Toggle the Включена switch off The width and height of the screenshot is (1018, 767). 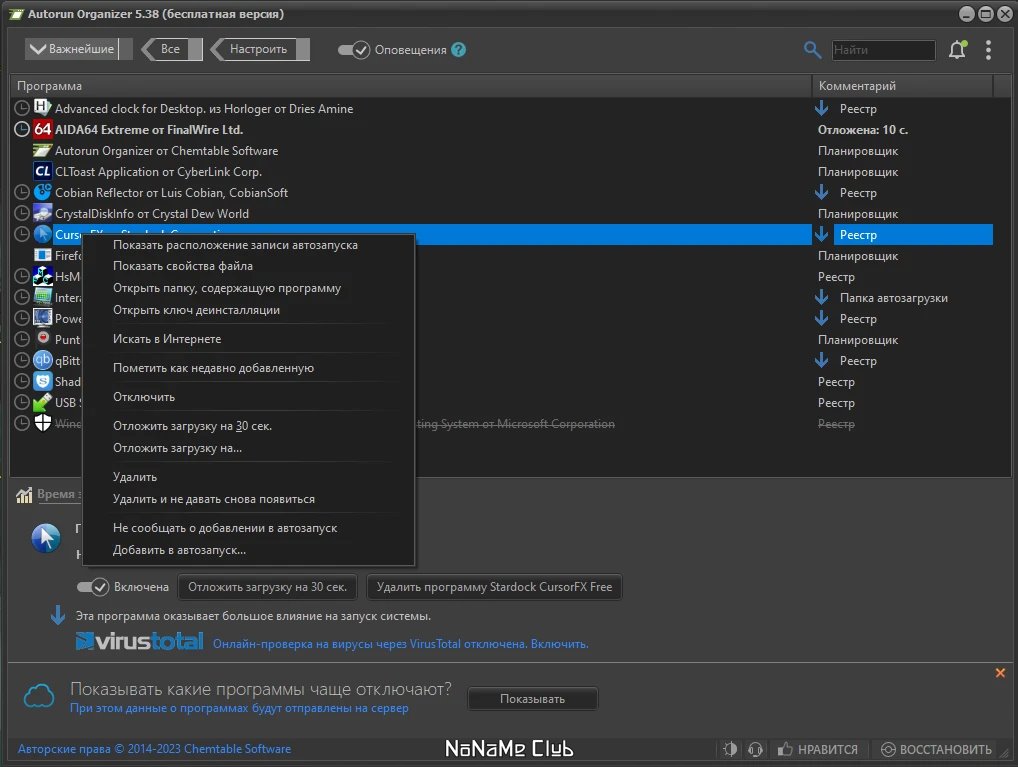[x=93, y=587]
